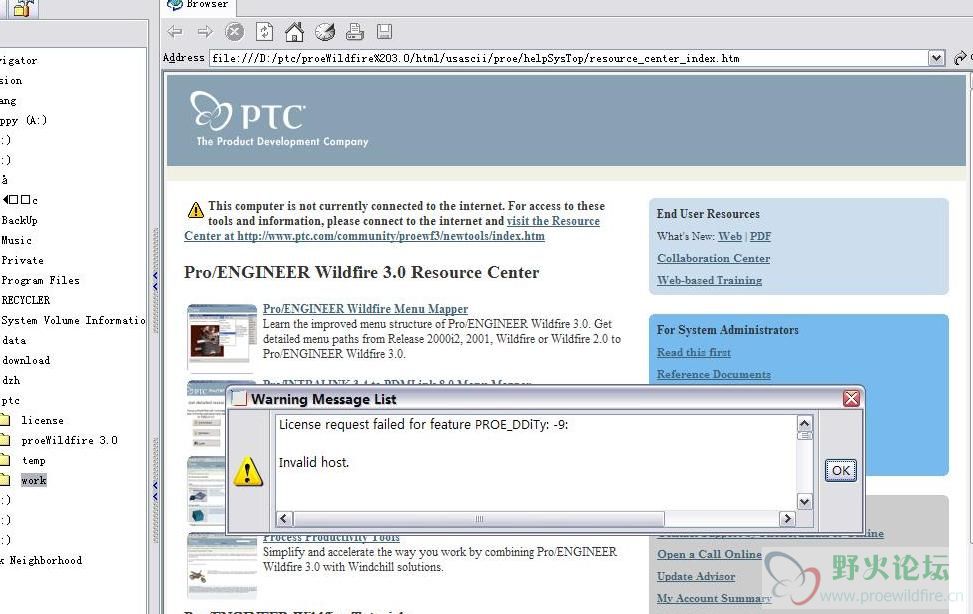Open What's New PDF link
The width and height of the screenshot is (973, 614).
(760, 237)
